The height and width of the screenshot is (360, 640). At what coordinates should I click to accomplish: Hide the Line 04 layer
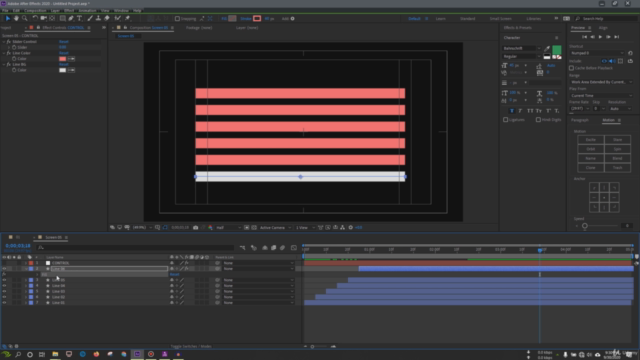click(x=4, y=286)
